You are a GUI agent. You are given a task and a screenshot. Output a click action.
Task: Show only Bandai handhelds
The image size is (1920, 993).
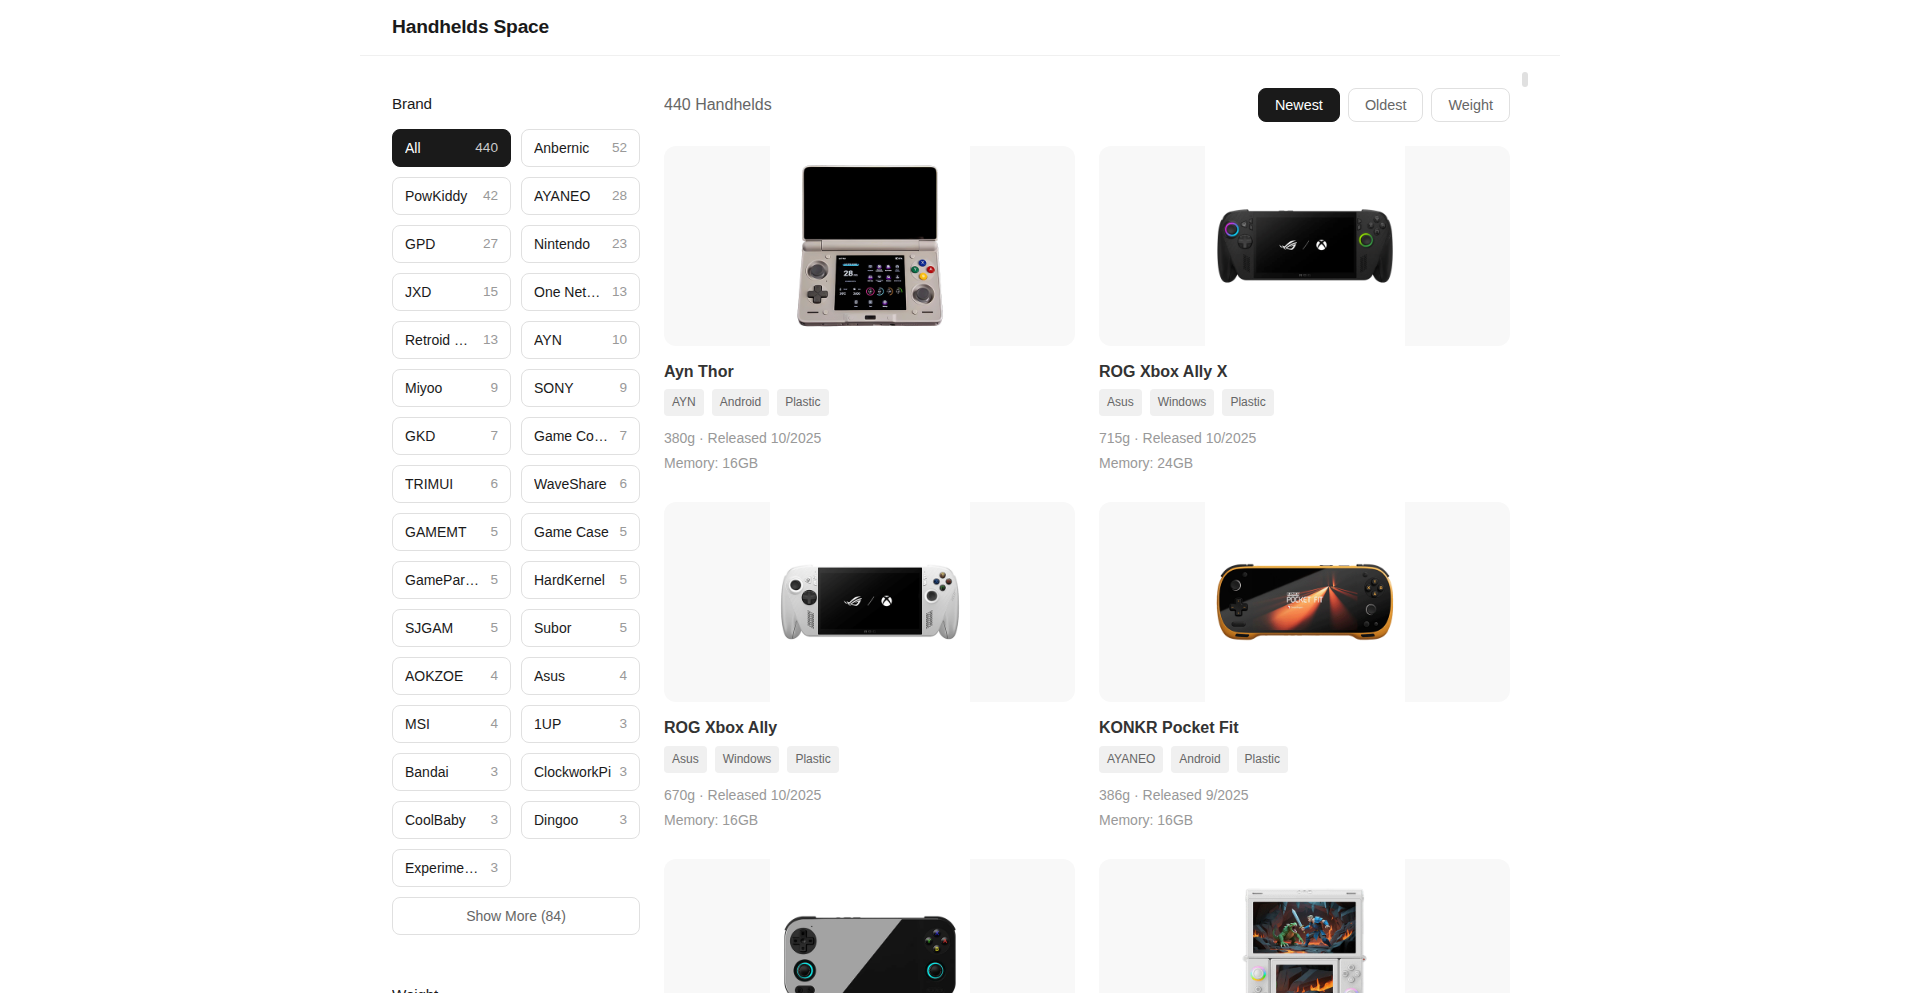451,772
